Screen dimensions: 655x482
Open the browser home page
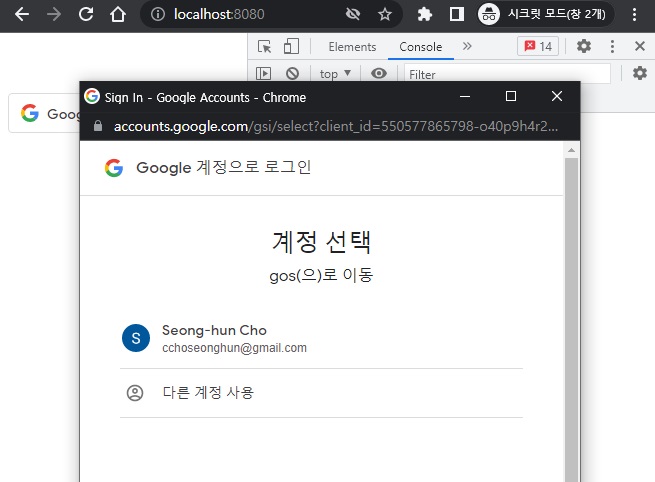(x=118, y=14)
